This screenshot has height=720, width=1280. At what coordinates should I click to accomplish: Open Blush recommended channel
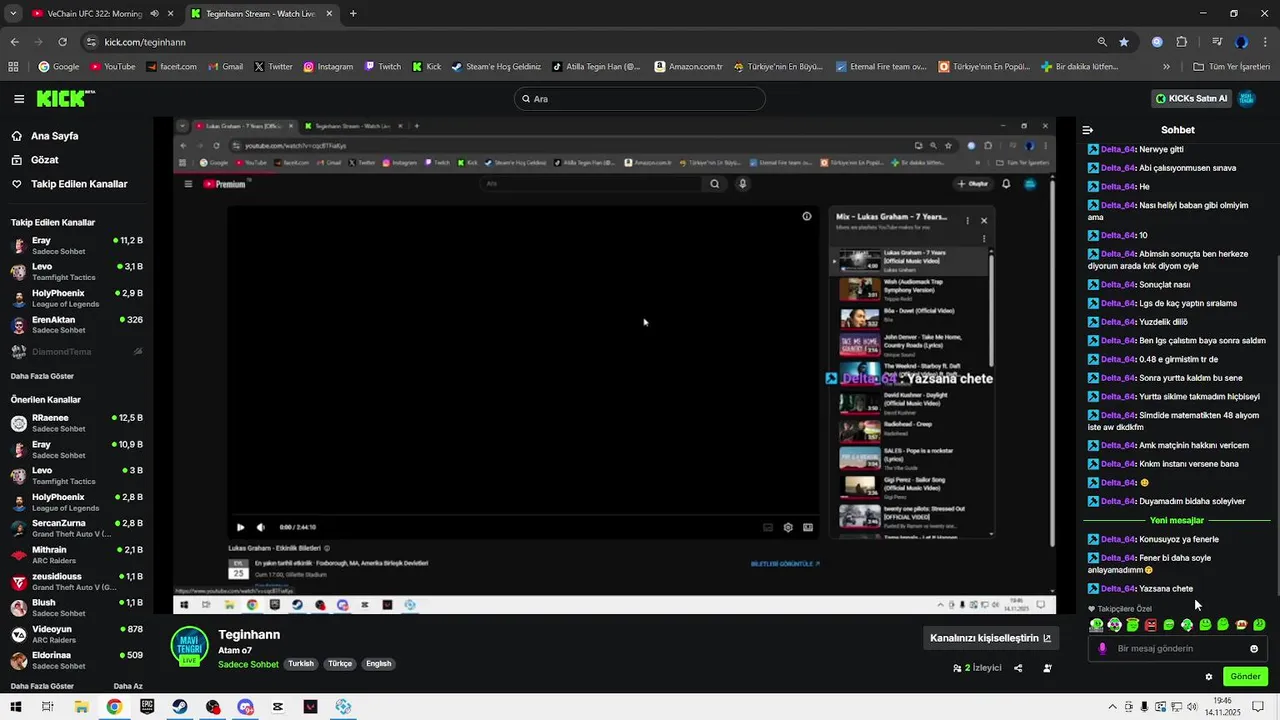coord(77,608)
